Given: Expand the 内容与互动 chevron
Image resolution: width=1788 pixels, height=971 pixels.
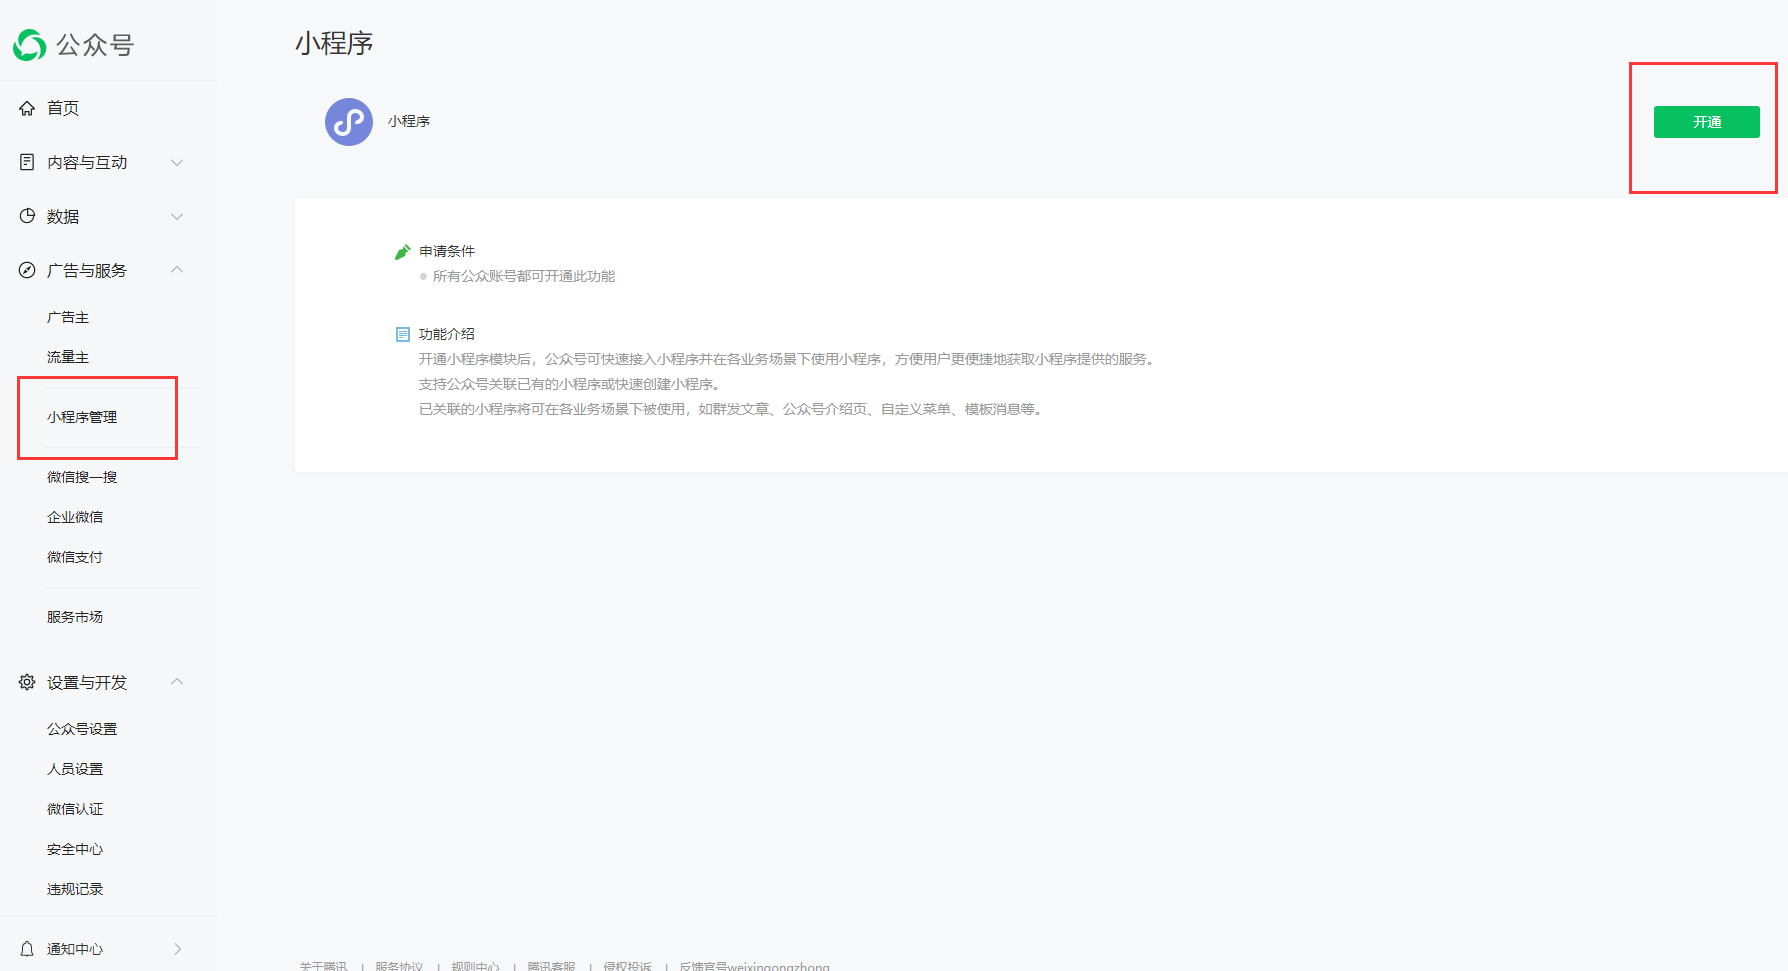Looking at the screenshot, I should coord(177,162).
